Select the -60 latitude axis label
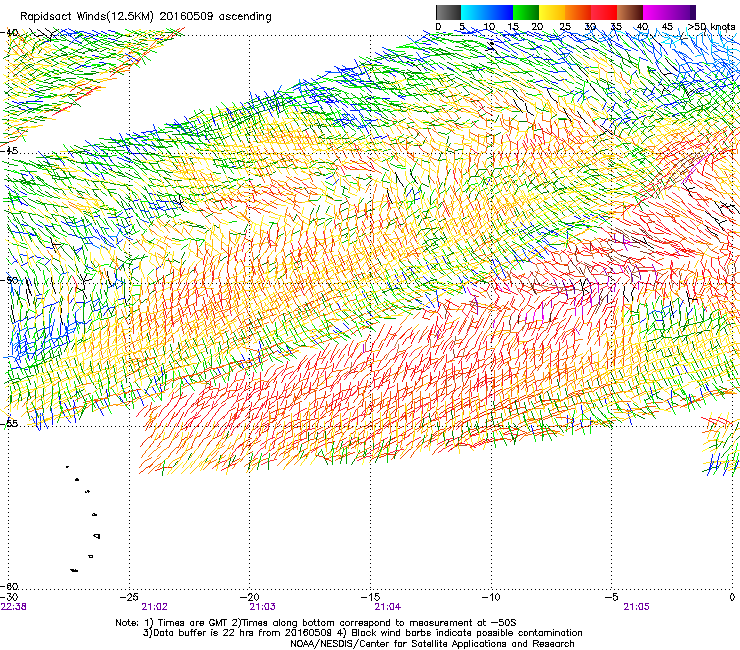 (x=9, y=586)
